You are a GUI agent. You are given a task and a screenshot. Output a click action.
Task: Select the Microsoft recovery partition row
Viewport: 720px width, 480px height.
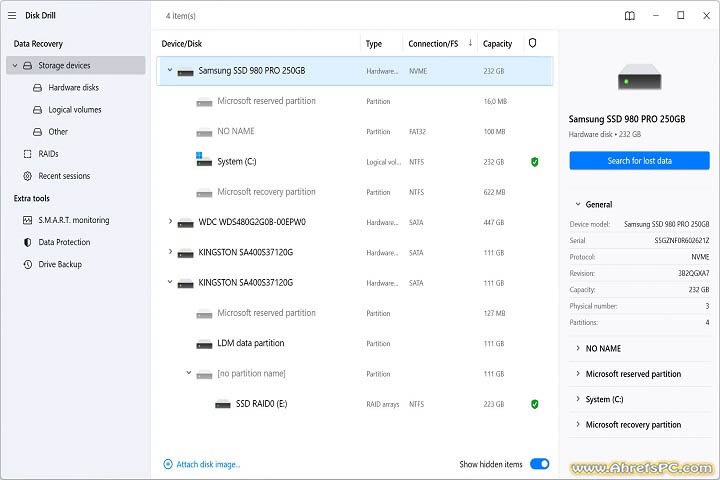tap(354, 192)
